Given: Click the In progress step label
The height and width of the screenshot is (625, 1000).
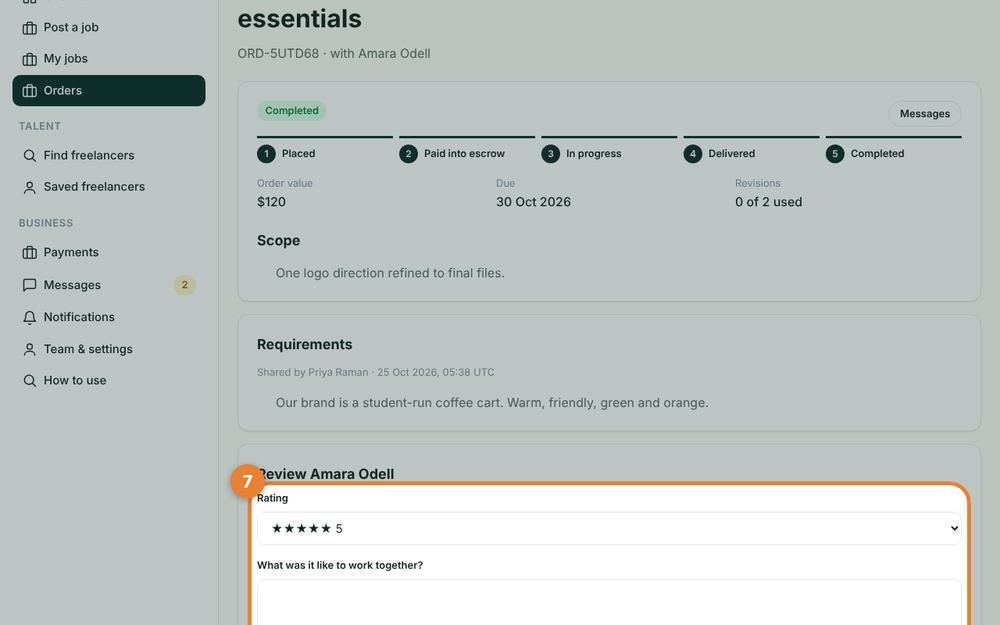Looking at the screenshot, I should [594, 154].
